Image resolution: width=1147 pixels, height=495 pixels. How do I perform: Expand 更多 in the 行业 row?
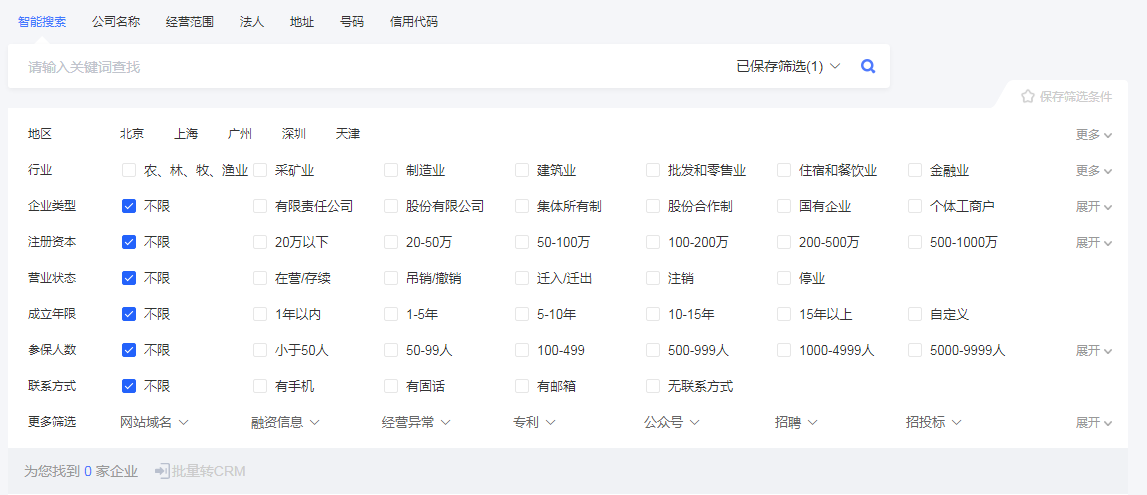pos(1094,170)
